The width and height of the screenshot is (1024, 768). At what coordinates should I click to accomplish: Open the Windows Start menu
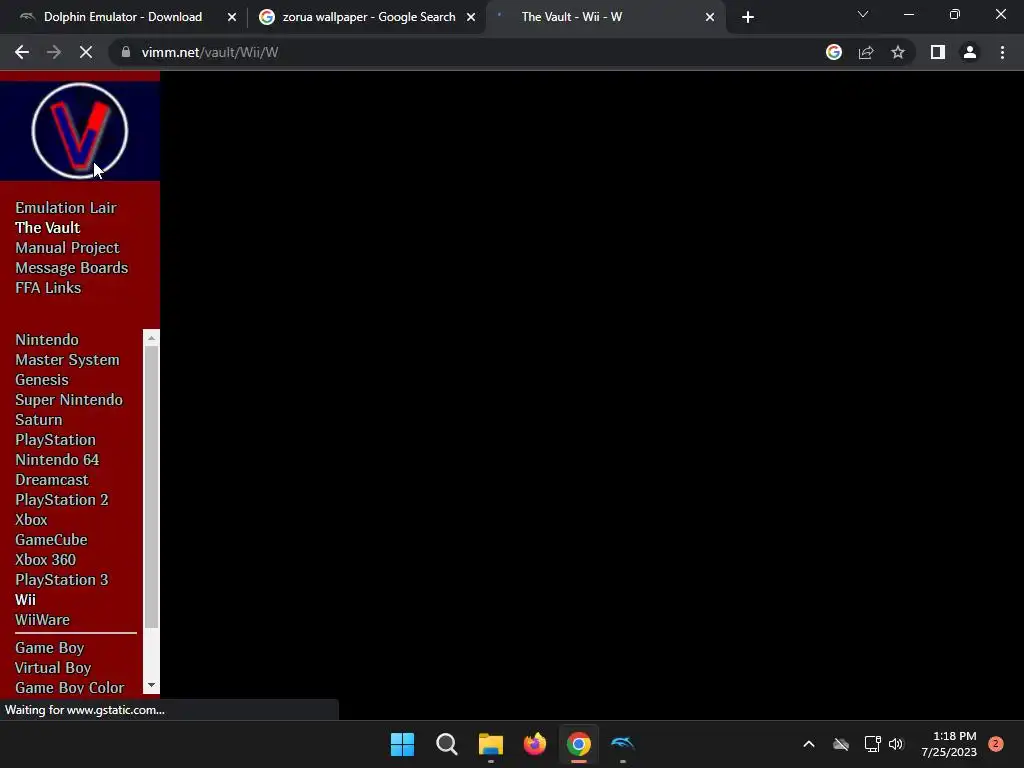402,744
